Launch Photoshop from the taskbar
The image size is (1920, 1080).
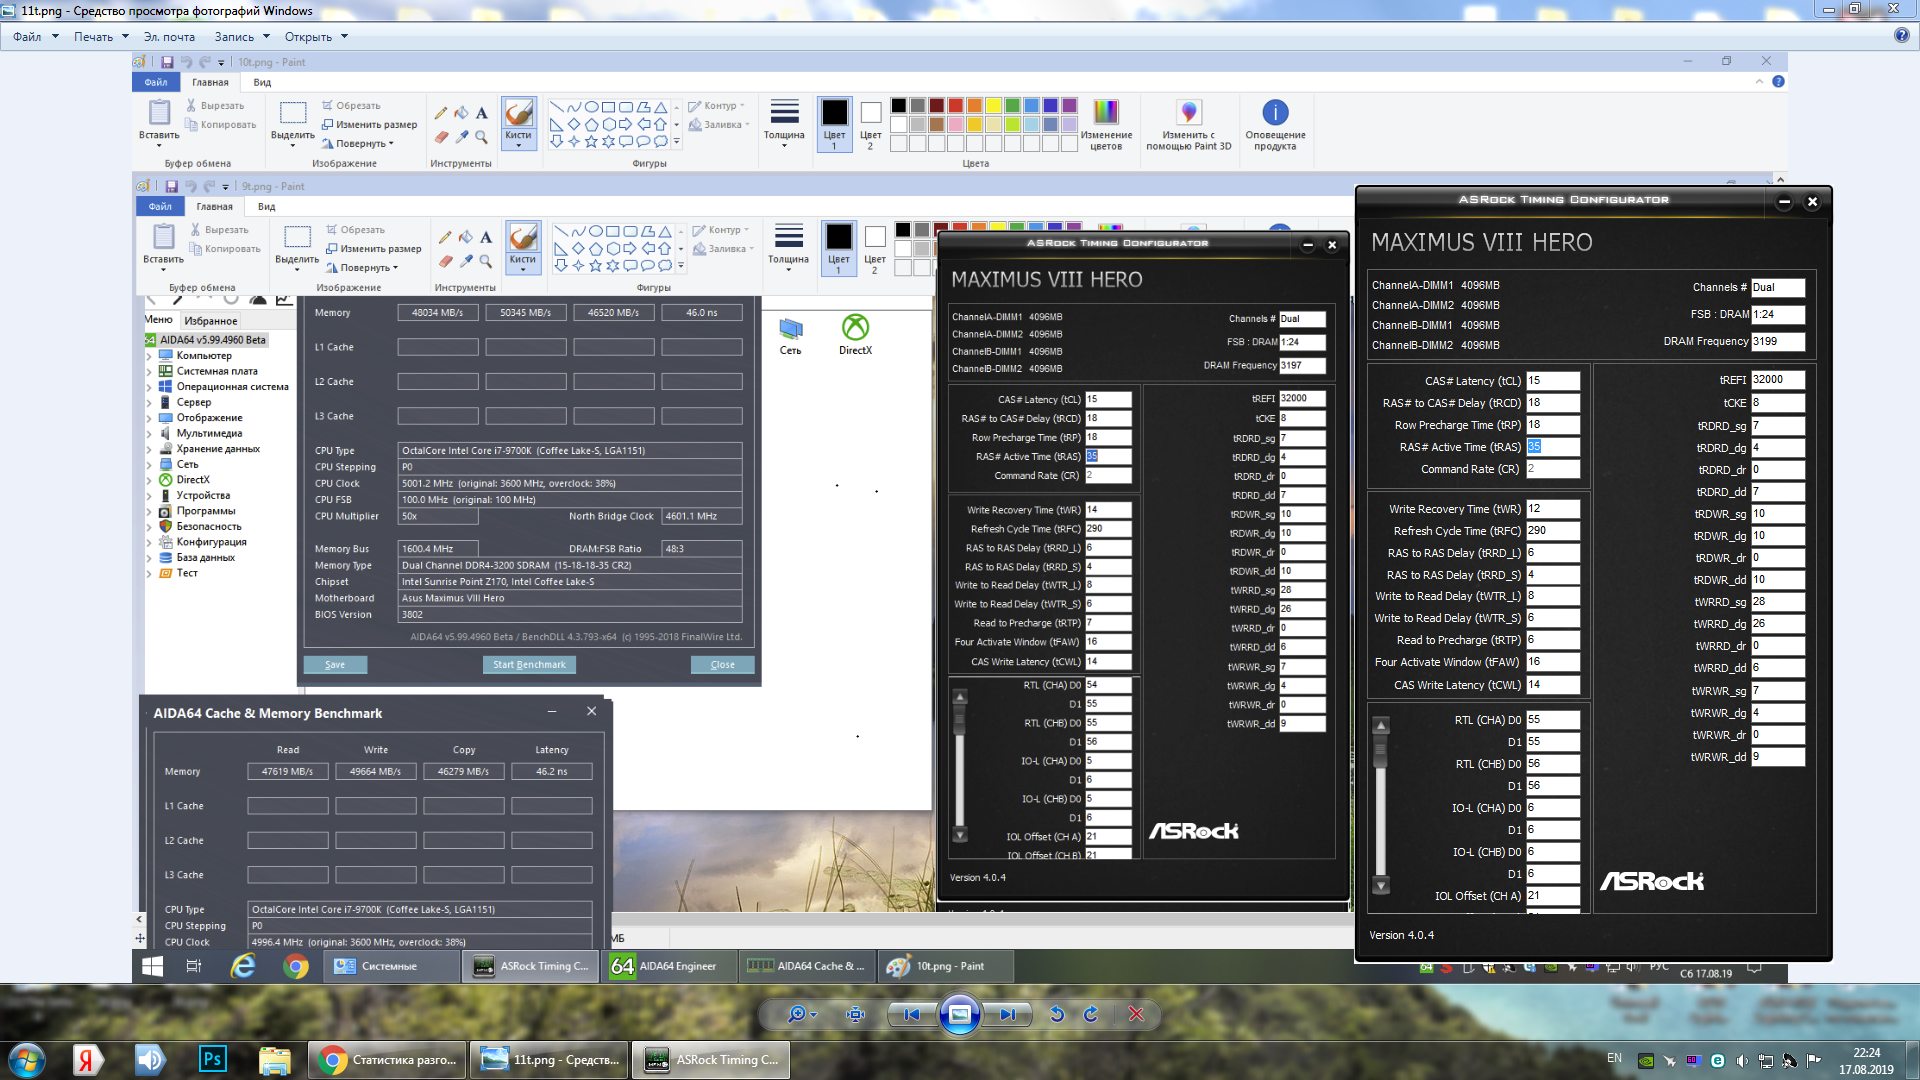(x=213, y=1059)
